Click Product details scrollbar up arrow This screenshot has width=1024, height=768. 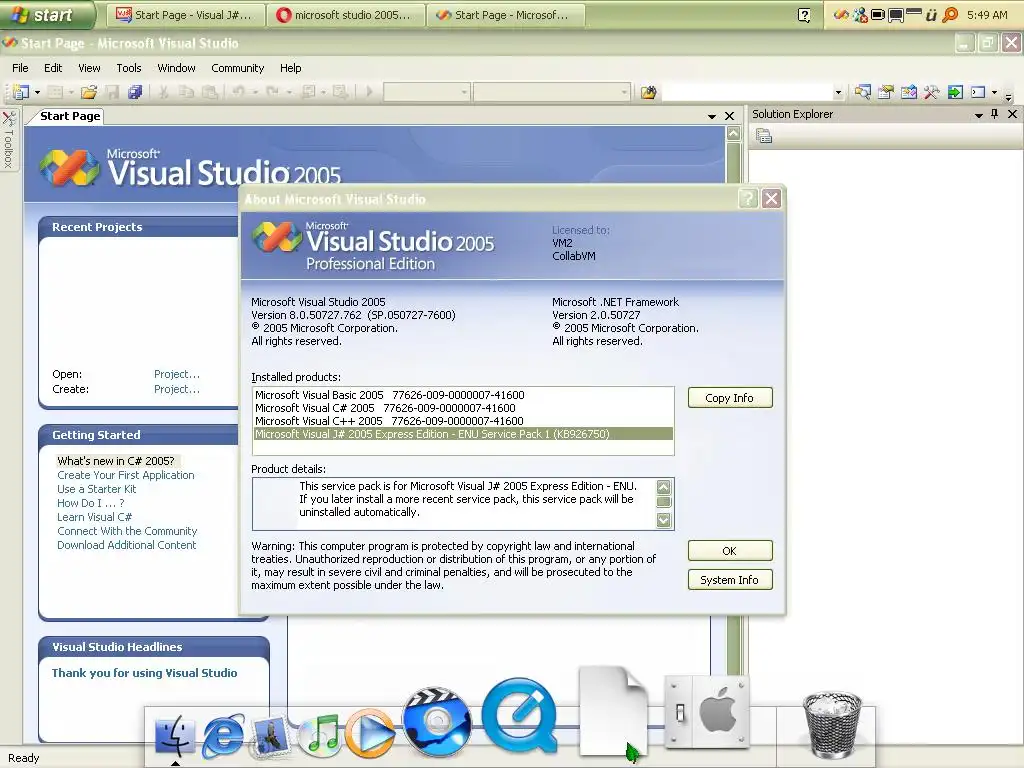point(664,487)
